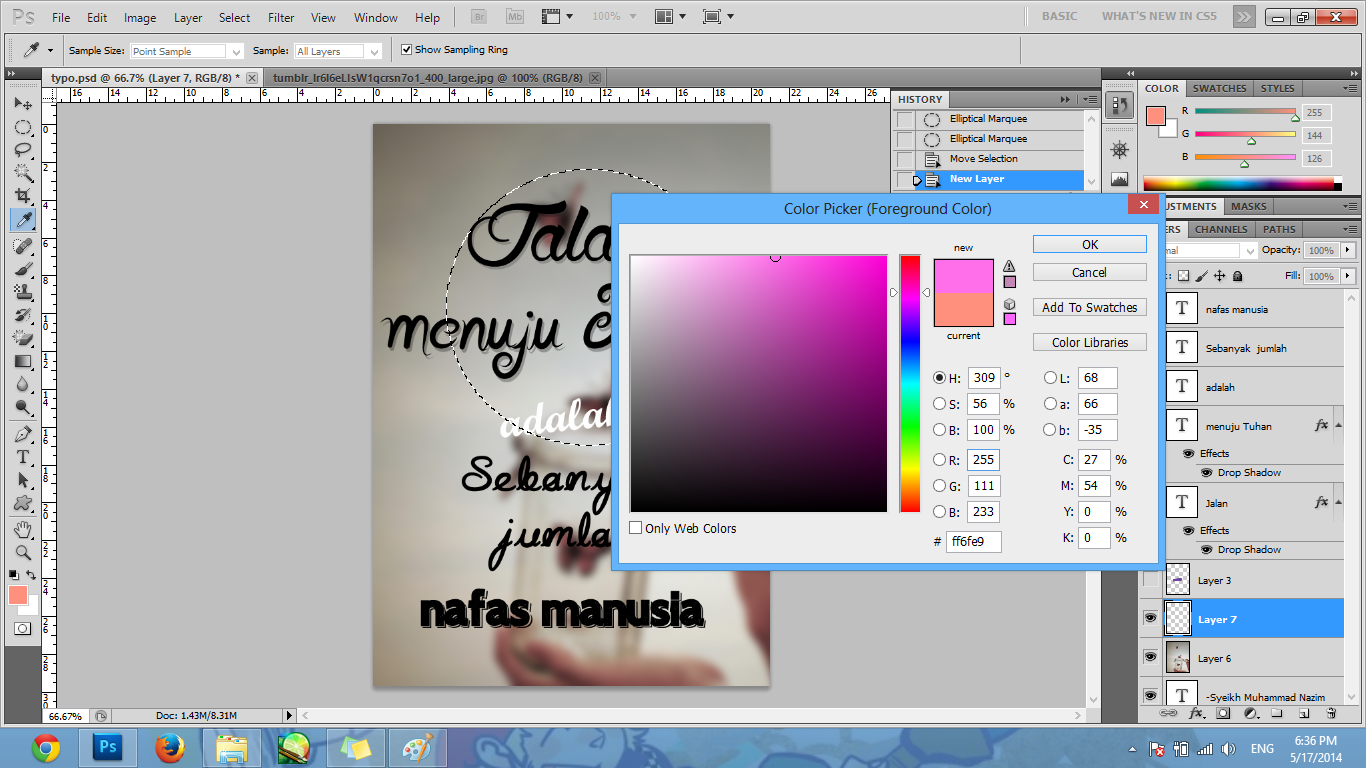
Task: Open the Filter menu
Action: 282,18
